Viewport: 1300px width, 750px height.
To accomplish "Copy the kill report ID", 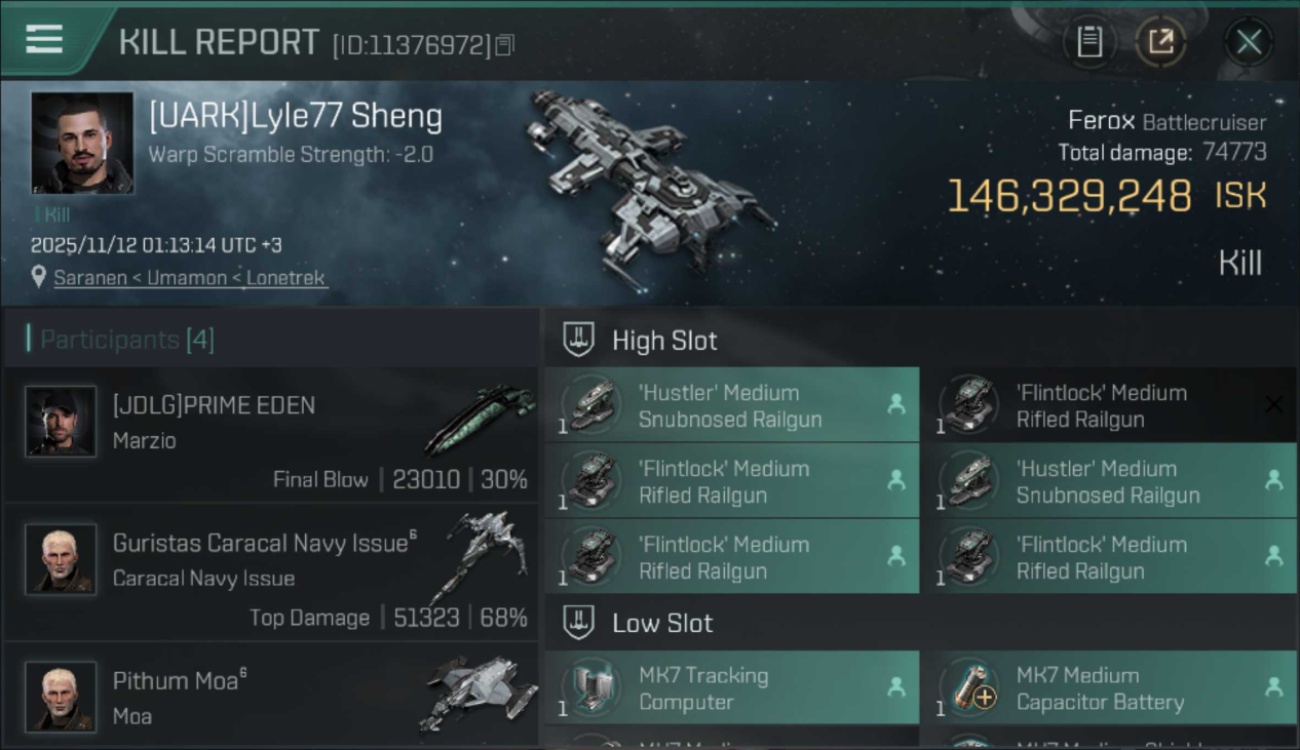I will (x=505, y=45).
